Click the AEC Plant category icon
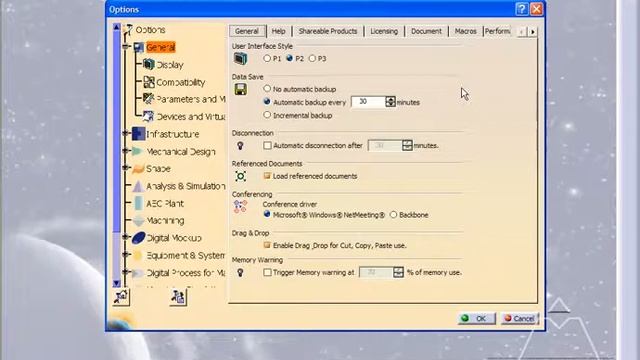Image resolution: width=640 pixels, height=360 pixels. pyautogui.click(x=139, y=203)
